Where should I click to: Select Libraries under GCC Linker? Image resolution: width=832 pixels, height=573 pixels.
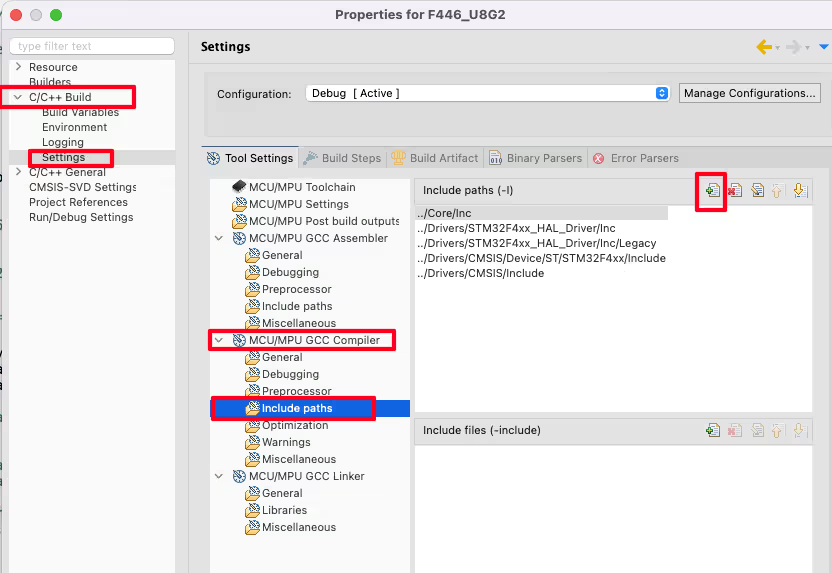(276, 510)
